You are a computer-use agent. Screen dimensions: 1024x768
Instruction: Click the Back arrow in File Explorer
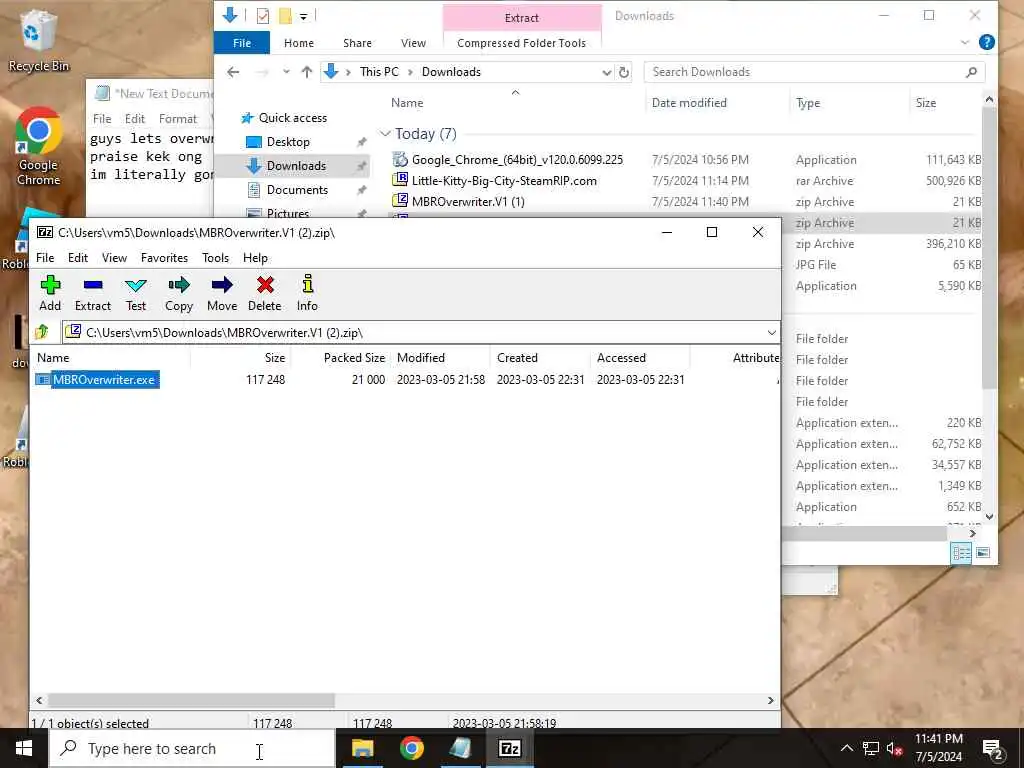[x=233, y=72]
